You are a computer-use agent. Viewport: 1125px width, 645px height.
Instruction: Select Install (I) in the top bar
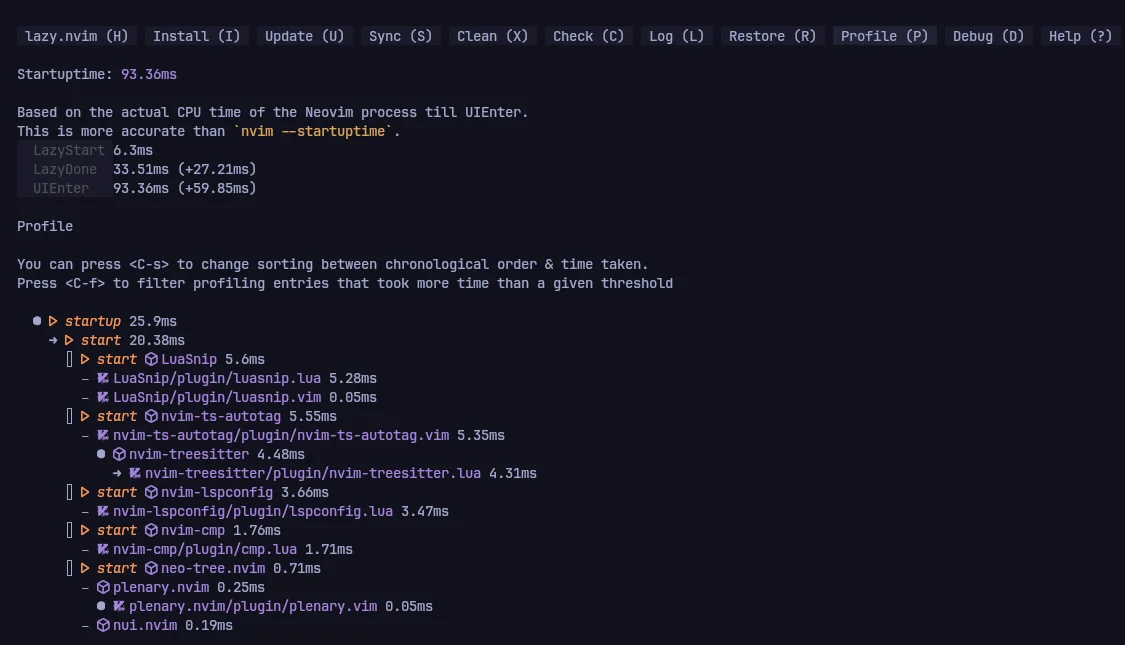(197, 36)
